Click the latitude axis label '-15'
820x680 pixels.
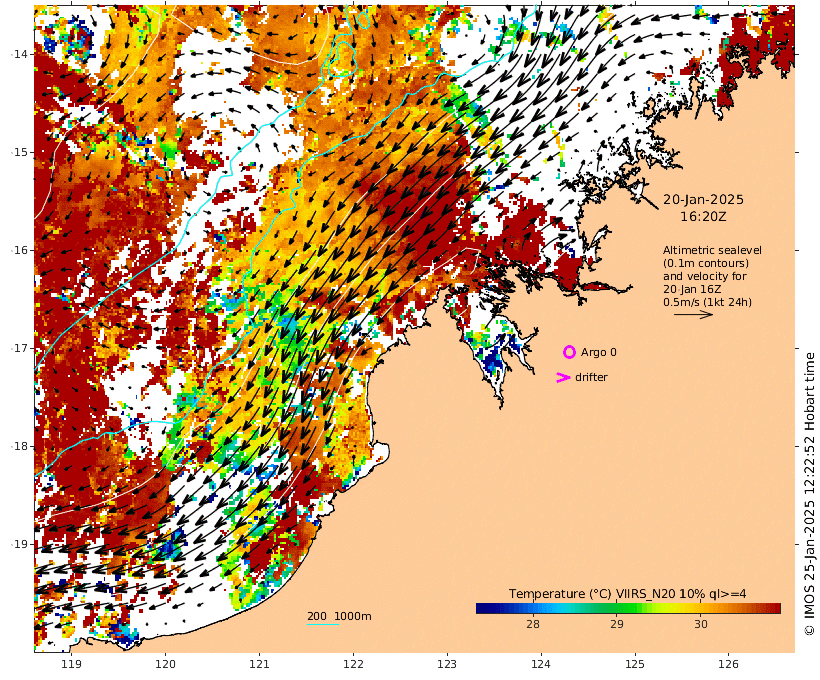click(19, 152)
